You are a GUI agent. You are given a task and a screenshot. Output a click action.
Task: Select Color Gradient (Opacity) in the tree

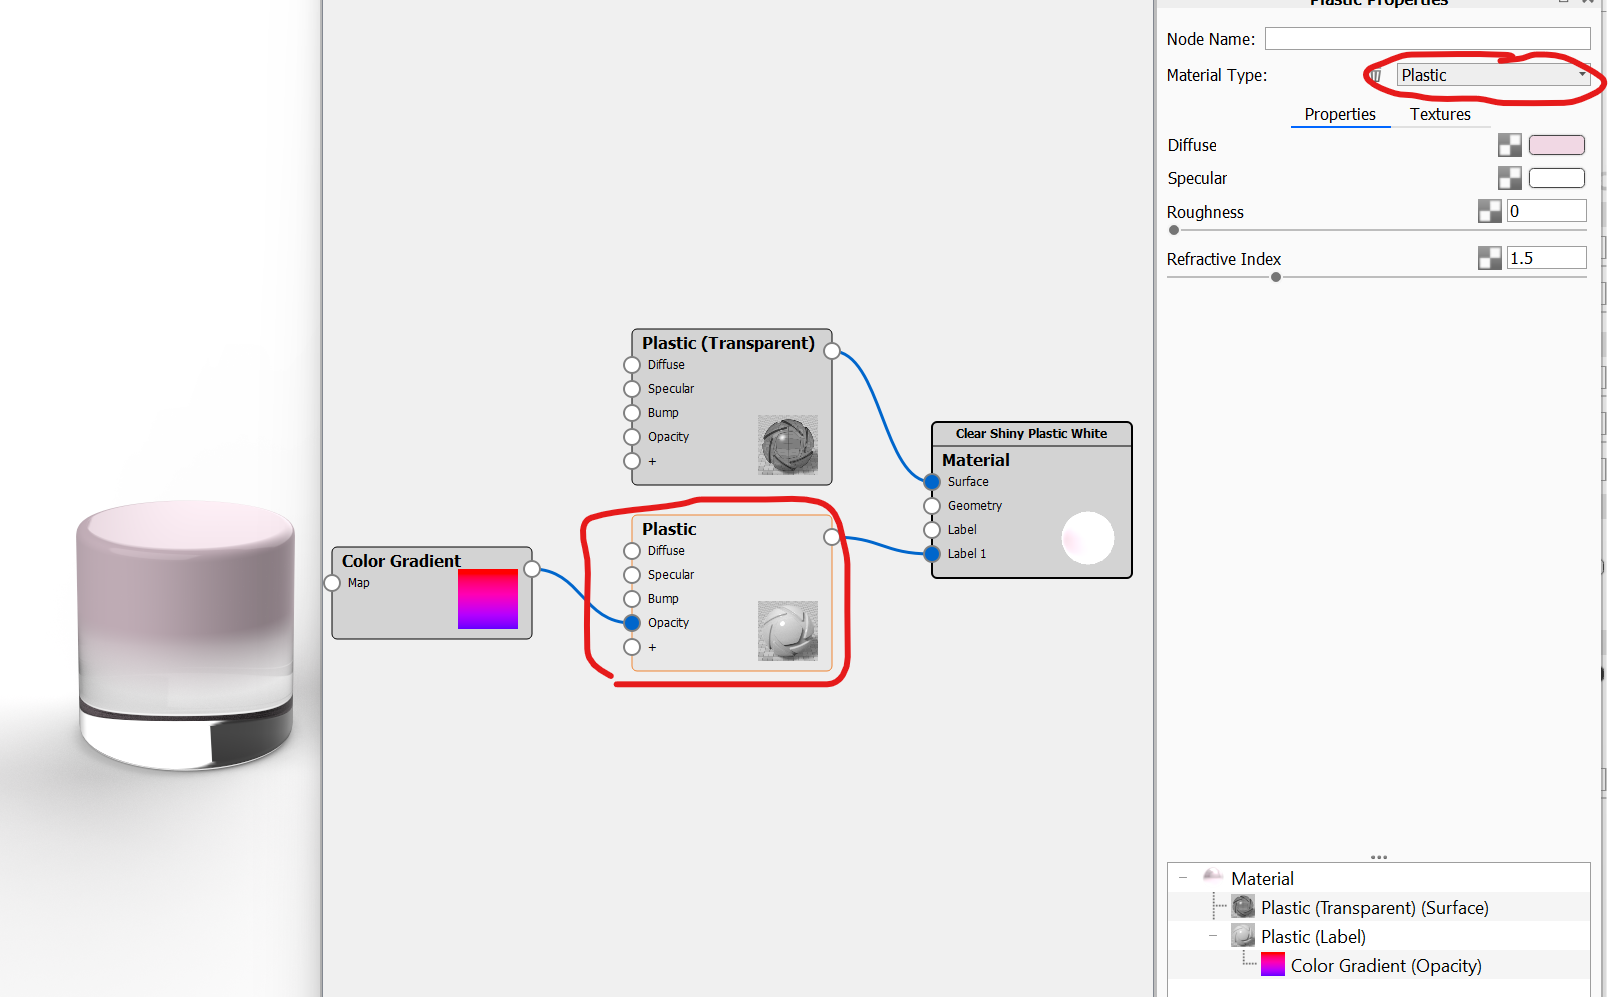pos(1386,965)
